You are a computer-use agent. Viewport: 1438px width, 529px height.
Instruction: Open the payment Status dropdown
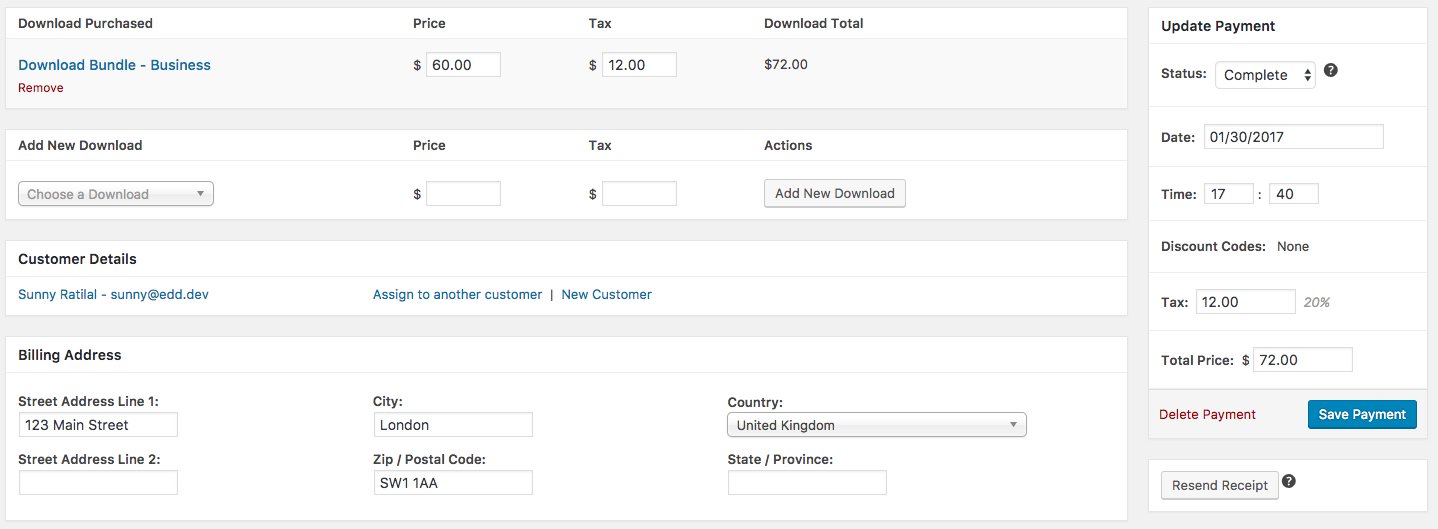pos(1265,75)
